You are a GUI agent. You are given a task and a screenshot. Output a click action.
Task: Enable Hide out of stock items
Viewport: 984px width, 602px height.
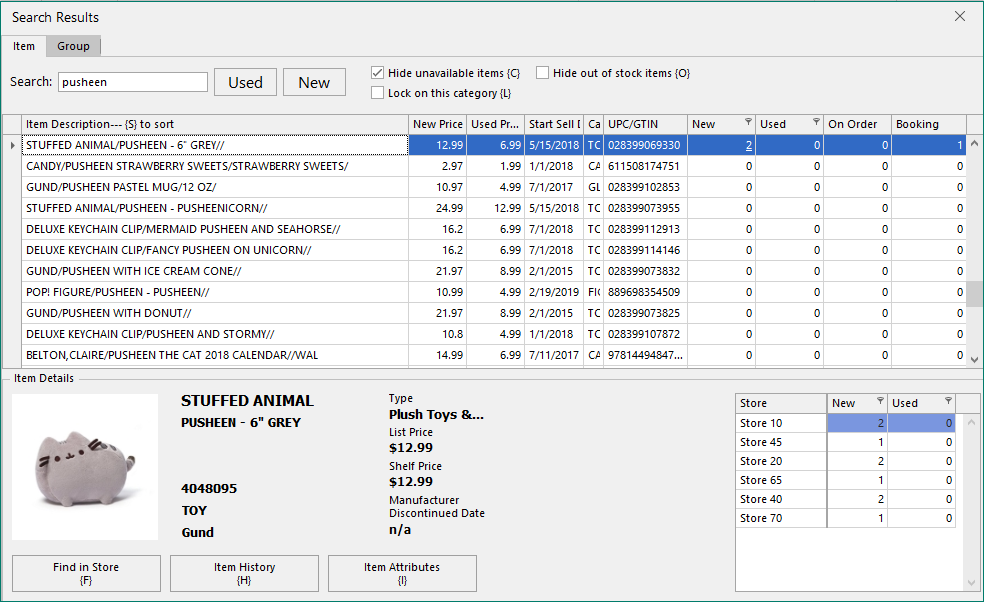pyautogui.click(x=542, y=73)
